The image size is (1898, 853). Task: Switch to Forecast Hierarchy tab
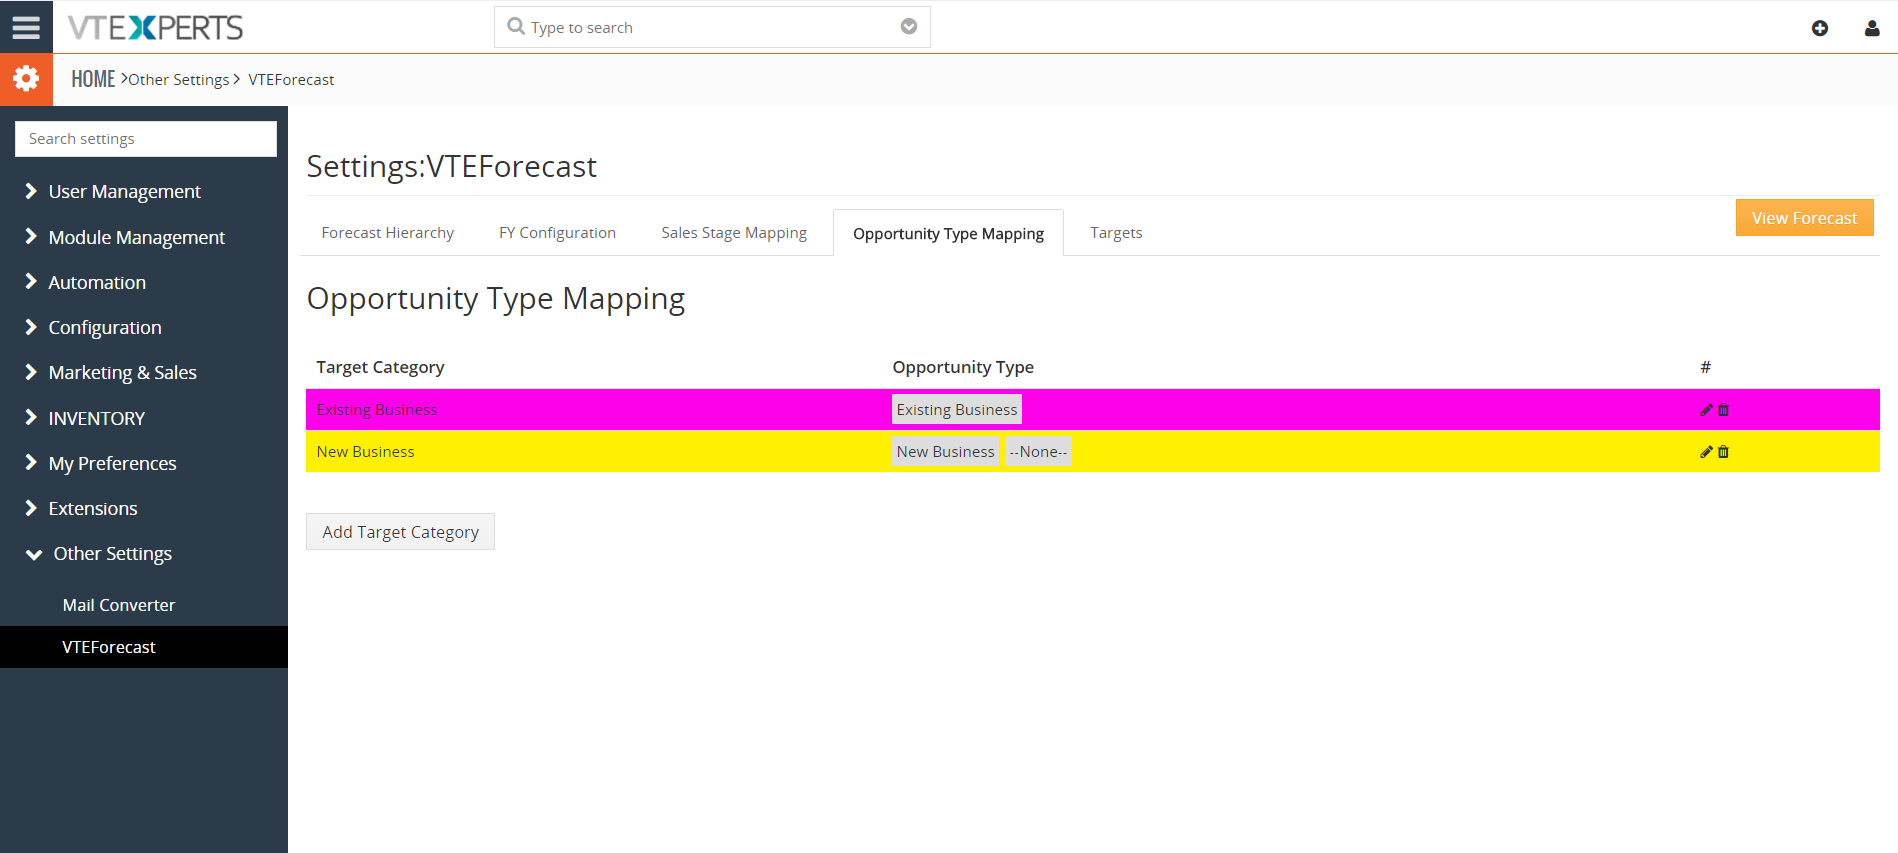388,233
